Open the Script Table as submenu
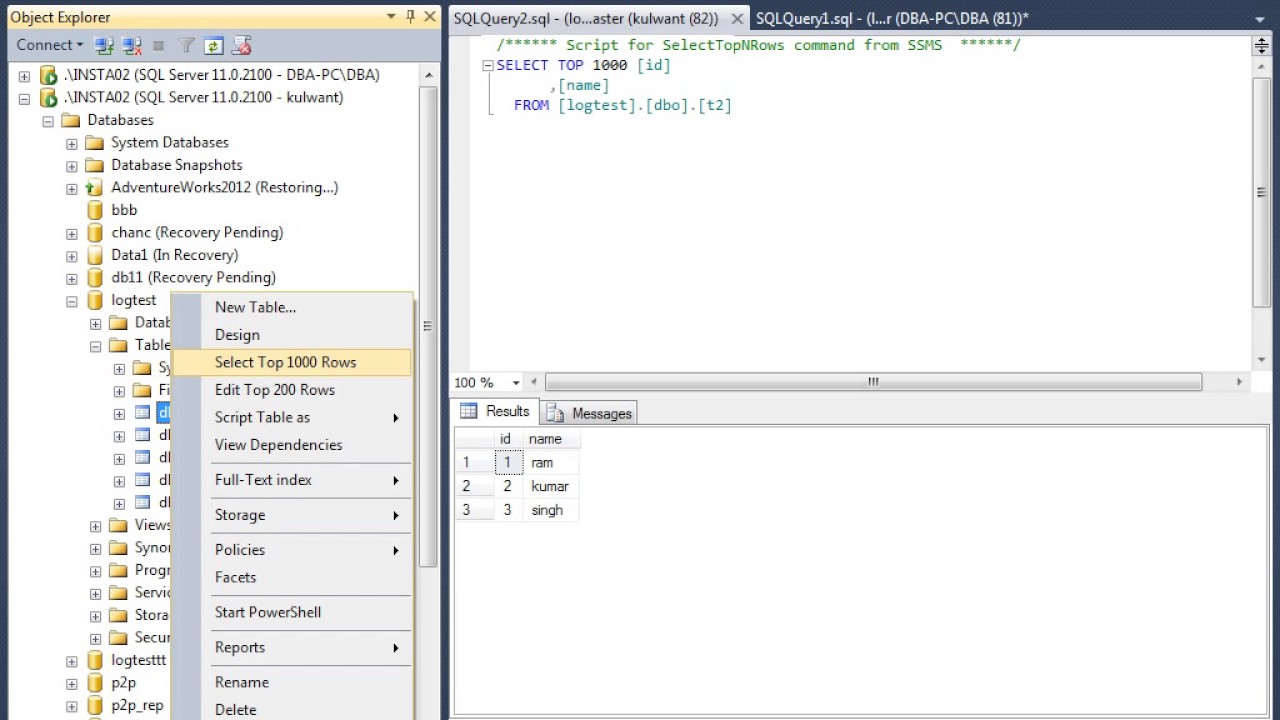Screen dimensions: 1280x720 pos(292,417)
